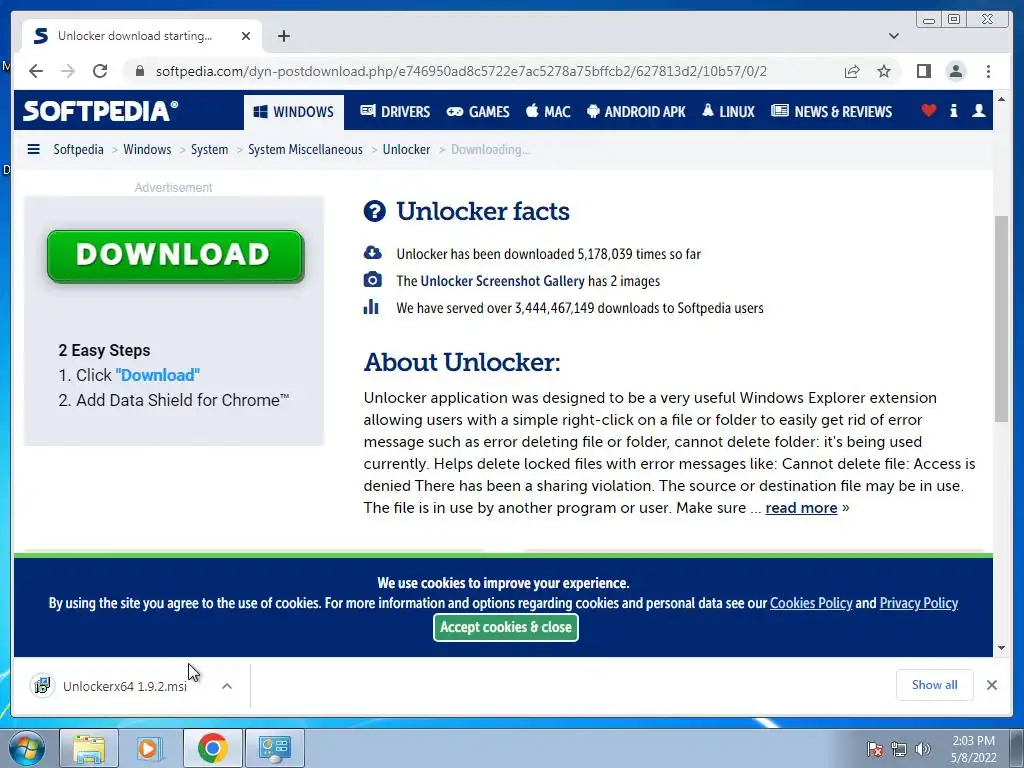Screen dimensions: 1024x768
Task: Click the question mark icon beside Unlocker facts
Action: [374, 211]
